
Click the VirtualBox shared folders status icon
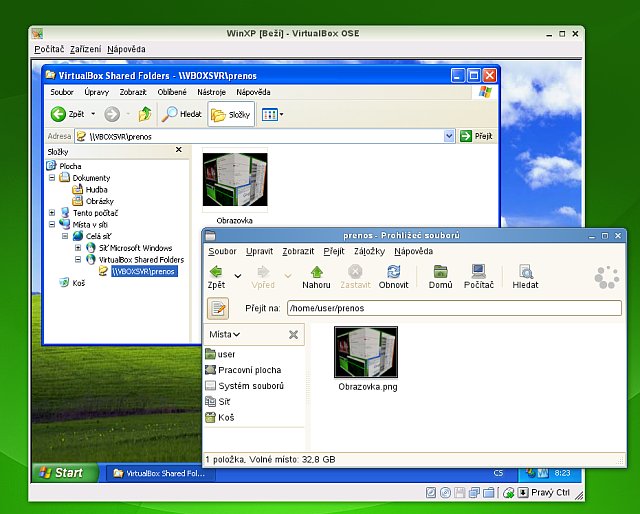coord(489,493)
